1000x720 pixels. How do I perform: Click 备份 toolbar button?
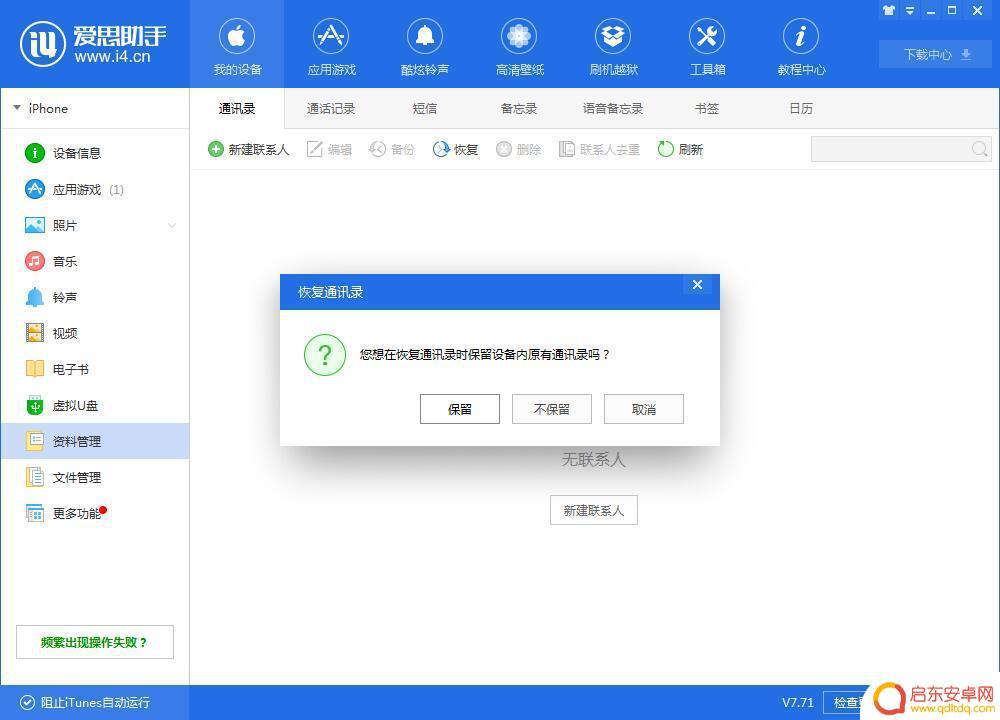coord(392,149)
